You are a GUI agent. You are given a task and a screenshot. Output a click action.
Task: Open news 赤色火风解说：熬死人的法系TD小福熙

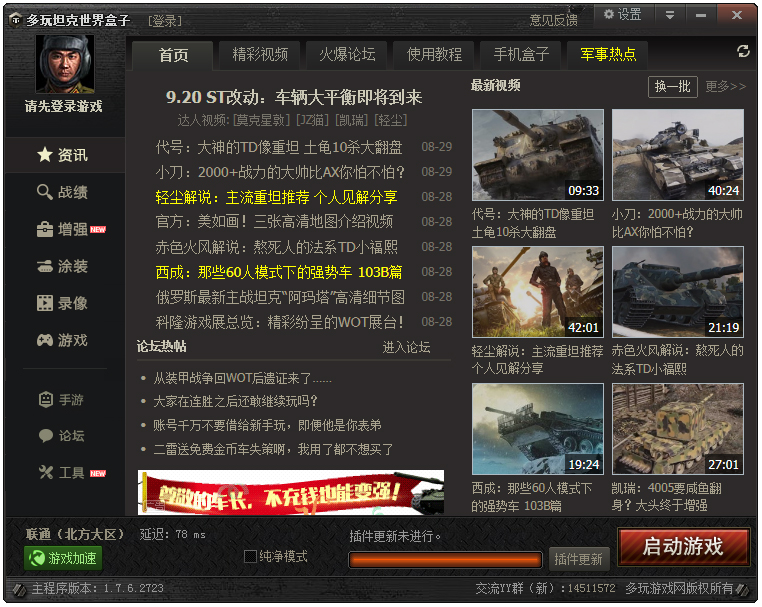point(277,247)
